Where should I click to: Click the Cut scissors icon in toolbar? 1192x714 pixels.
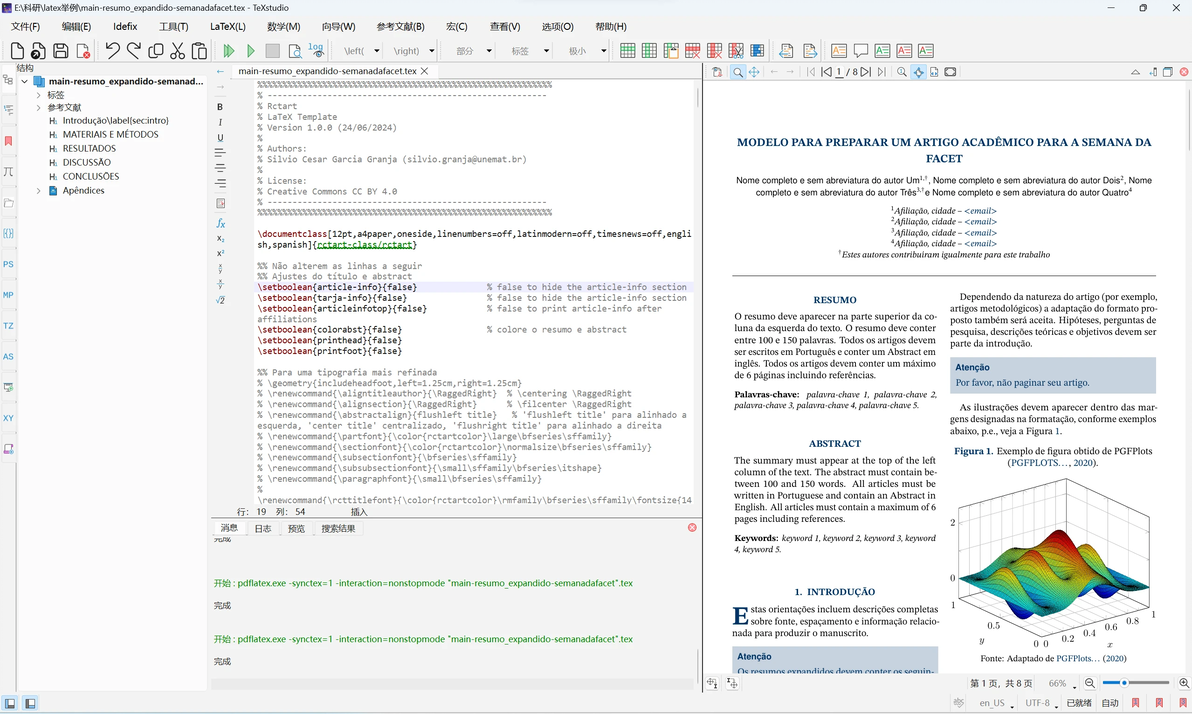coord(177,51)
